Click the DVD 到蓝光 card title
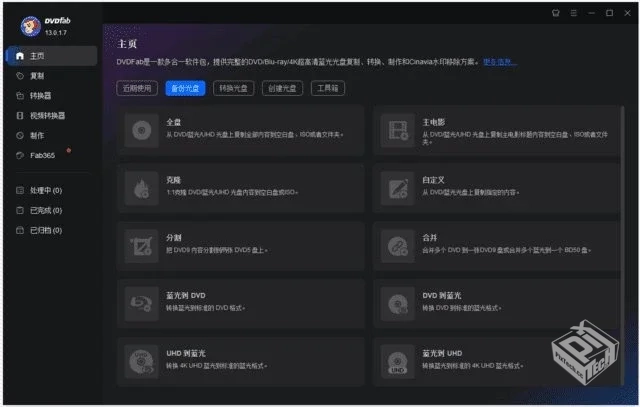640x407 pixels. [442, 296]
